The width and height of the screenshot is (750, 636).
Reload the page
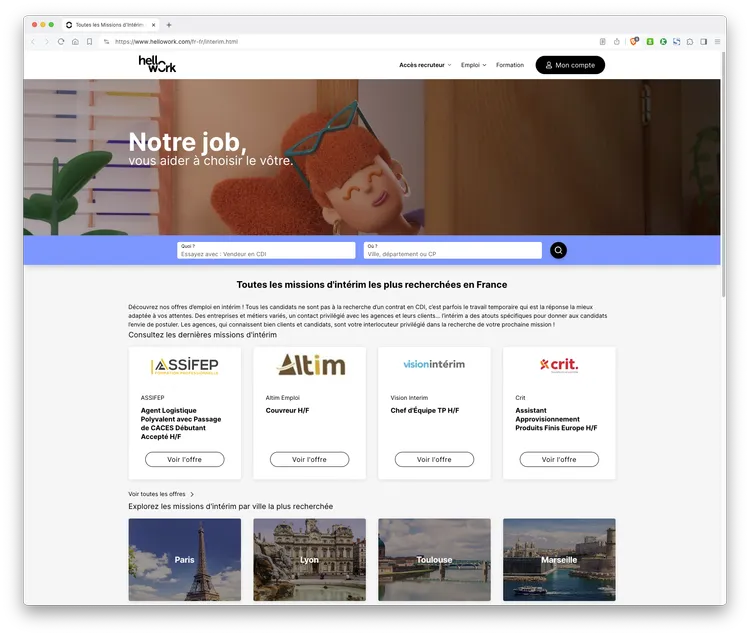(x=61, y=42)
